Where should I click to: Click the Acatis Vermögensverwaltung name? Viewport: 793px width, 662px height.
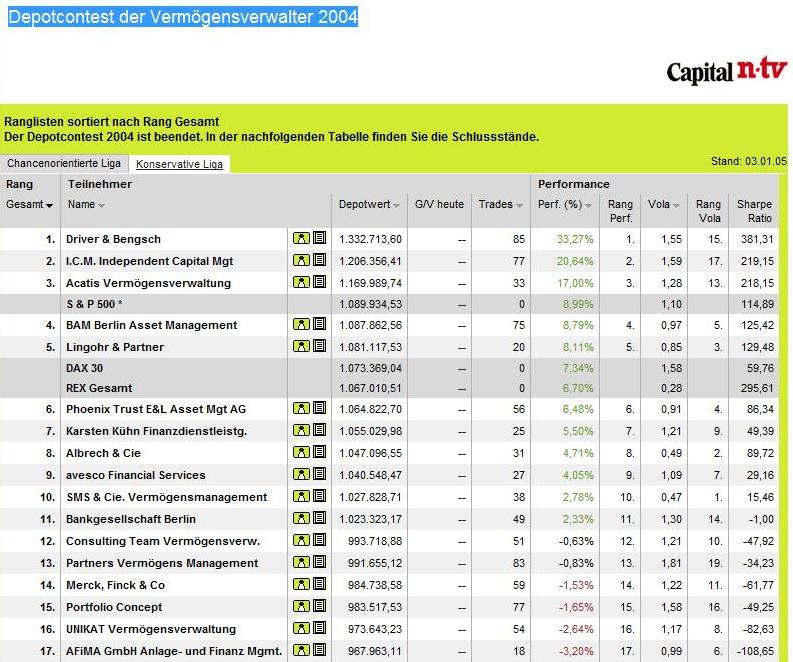coord(148,283)
